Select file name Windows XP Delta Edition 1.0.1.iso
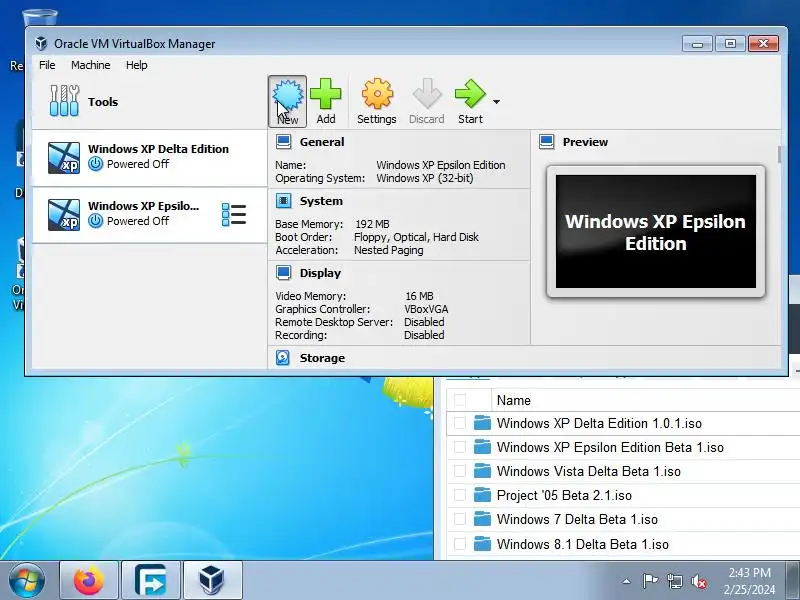The image size is (800, 600). (599, 423)
